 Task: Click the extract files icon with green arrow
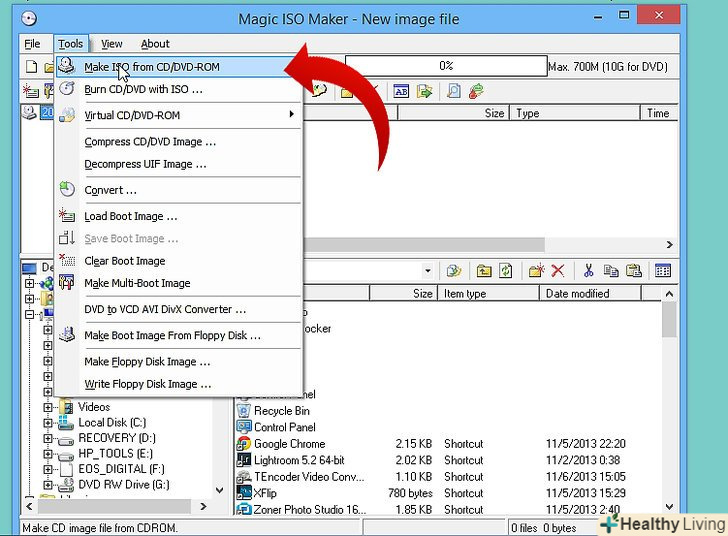(424, 91)
